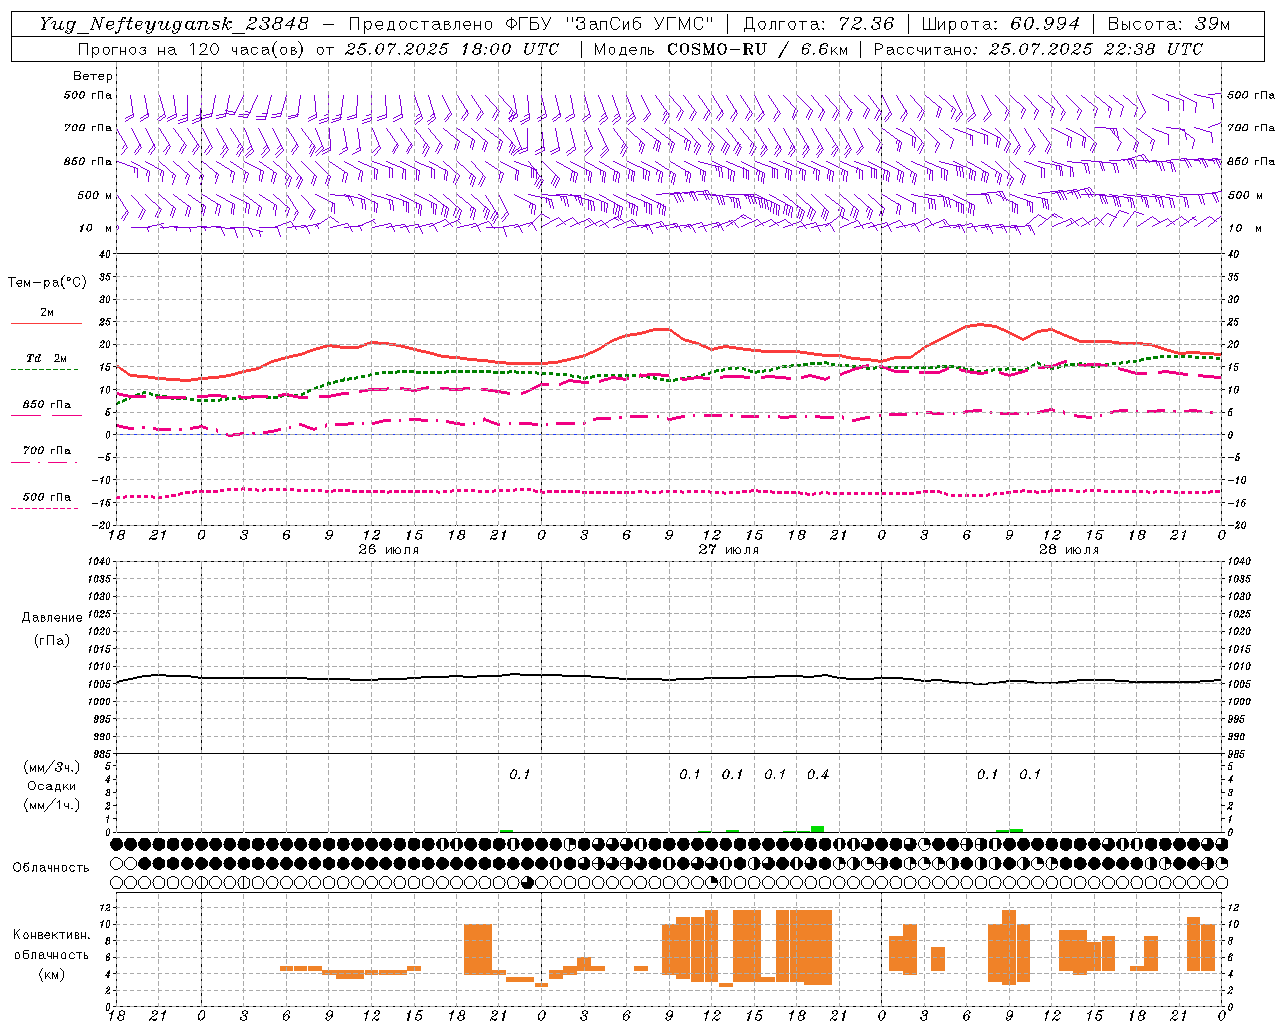Click the 'Широта: 60.994' value

pyautogui.click(x=1000, y=24)
